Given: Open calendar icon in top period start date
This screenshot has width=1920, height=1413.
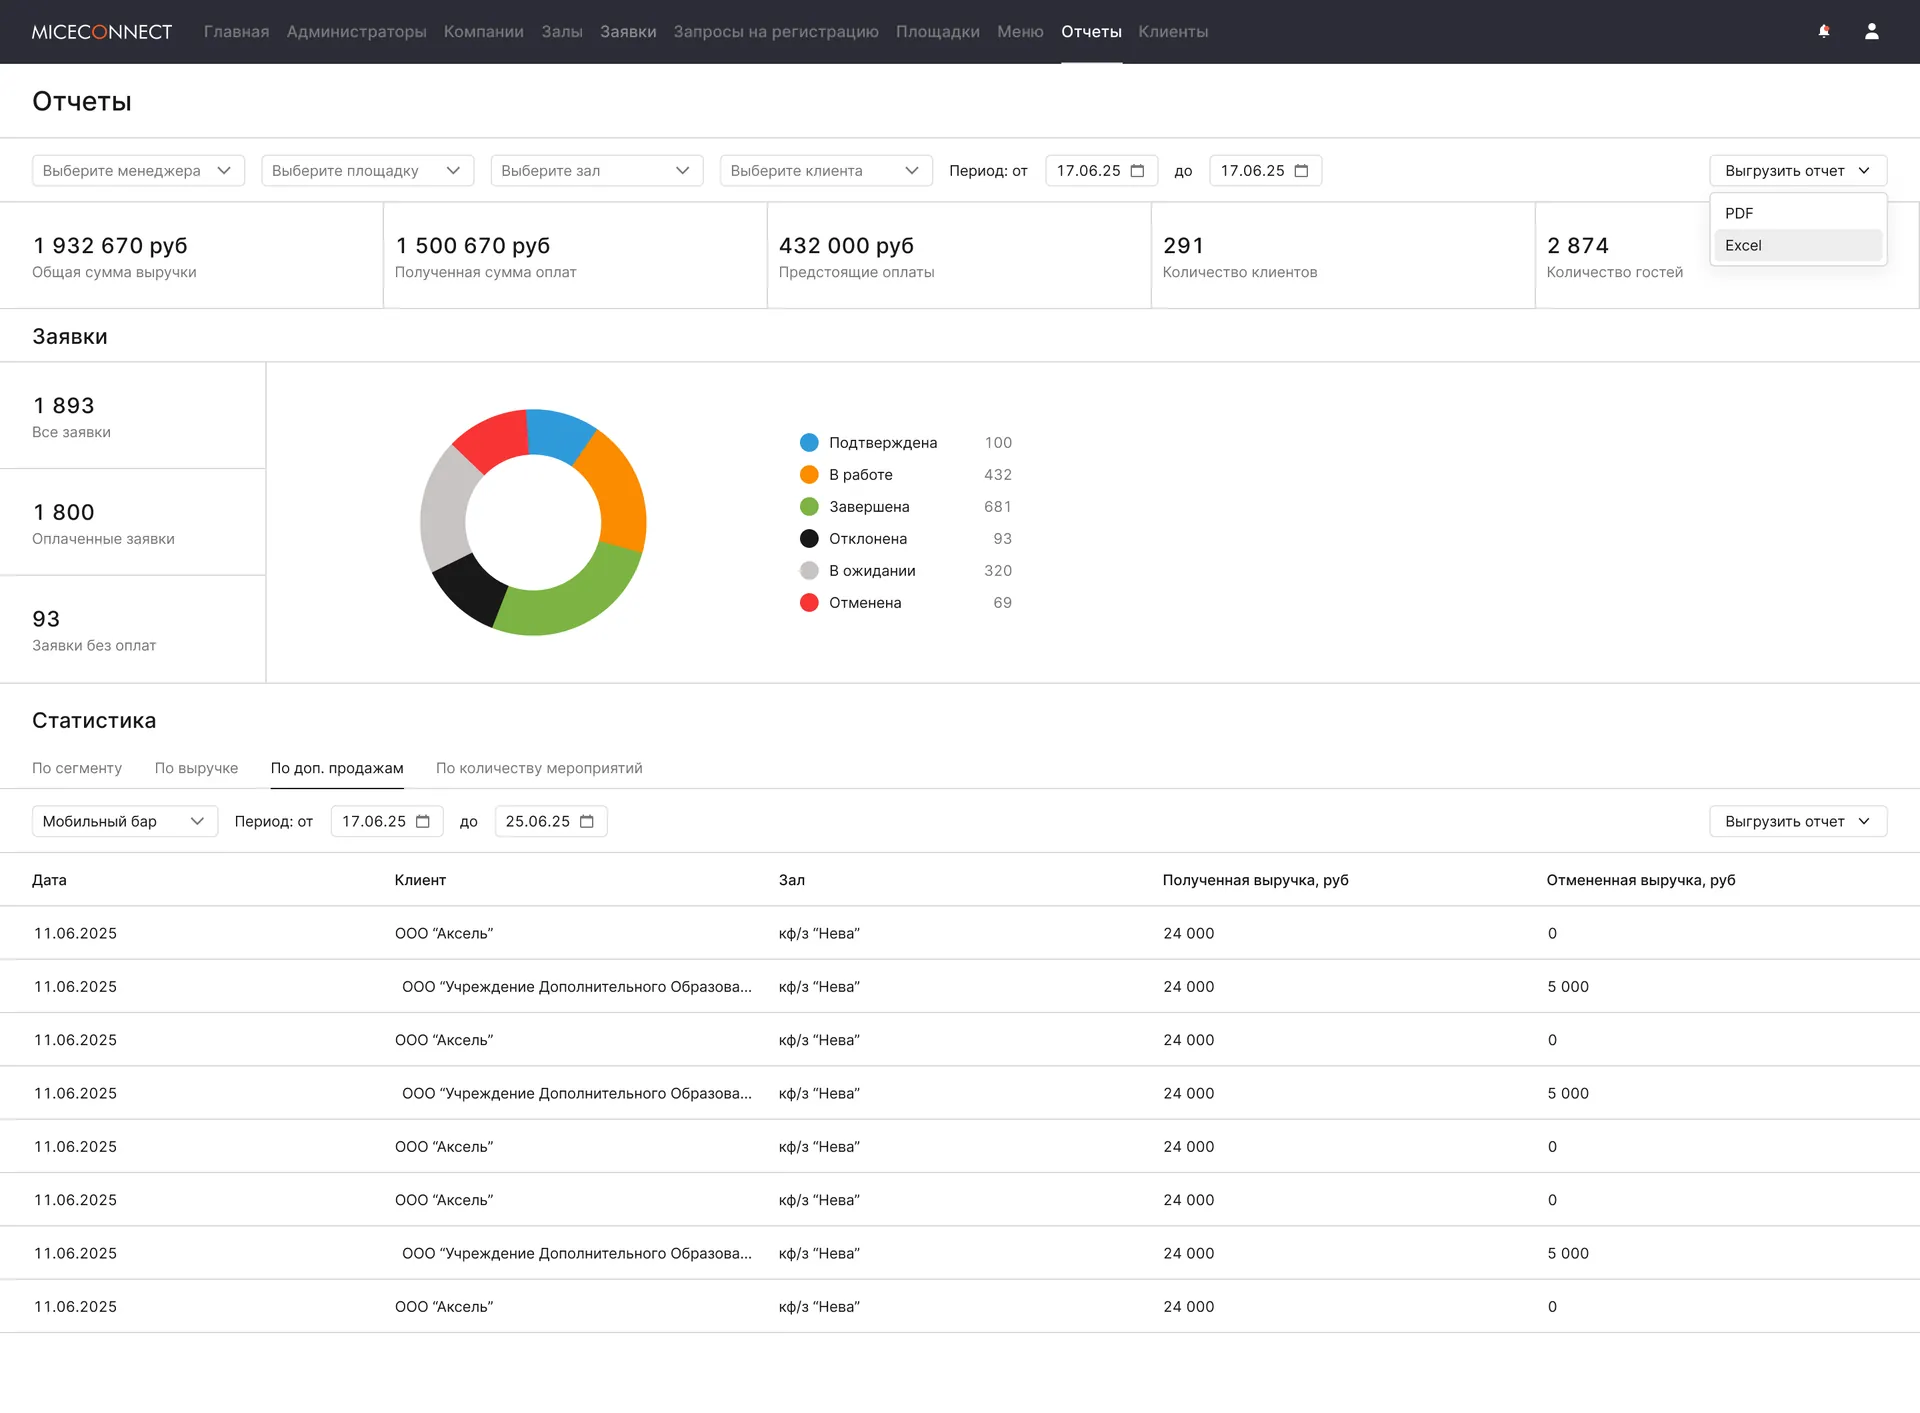Looking at the screenshot, I should pos(1137,171).
